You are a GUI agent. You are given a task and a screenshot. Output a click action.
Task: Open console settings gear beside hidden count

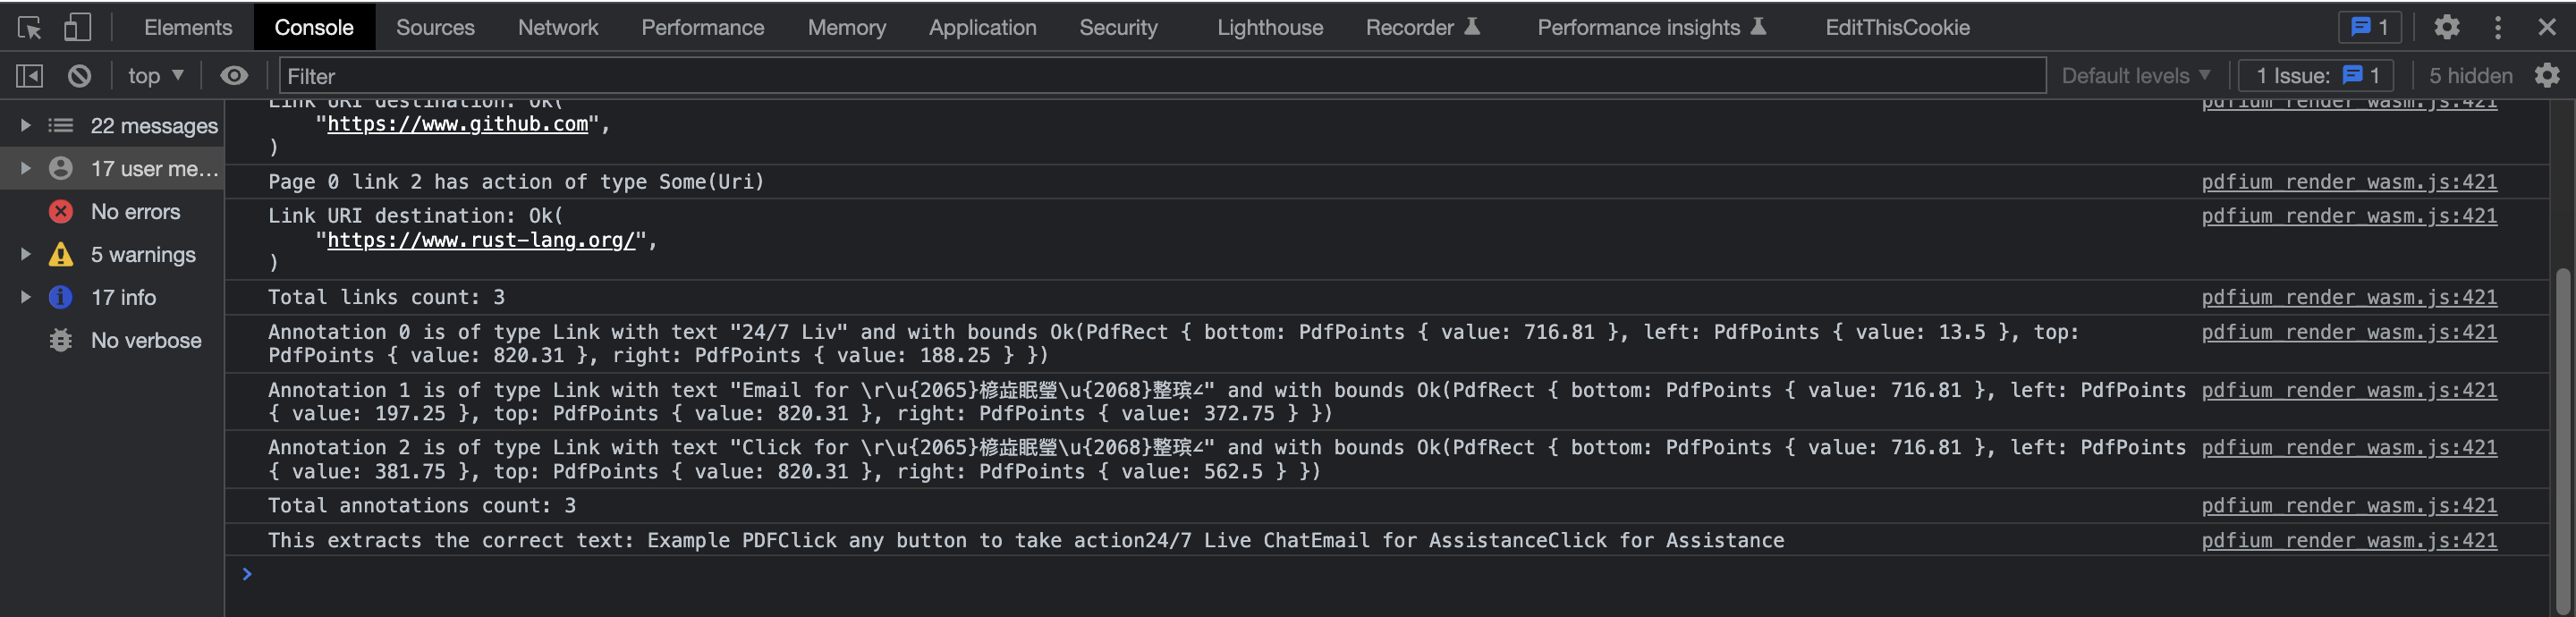click(x=2546, y=76)
